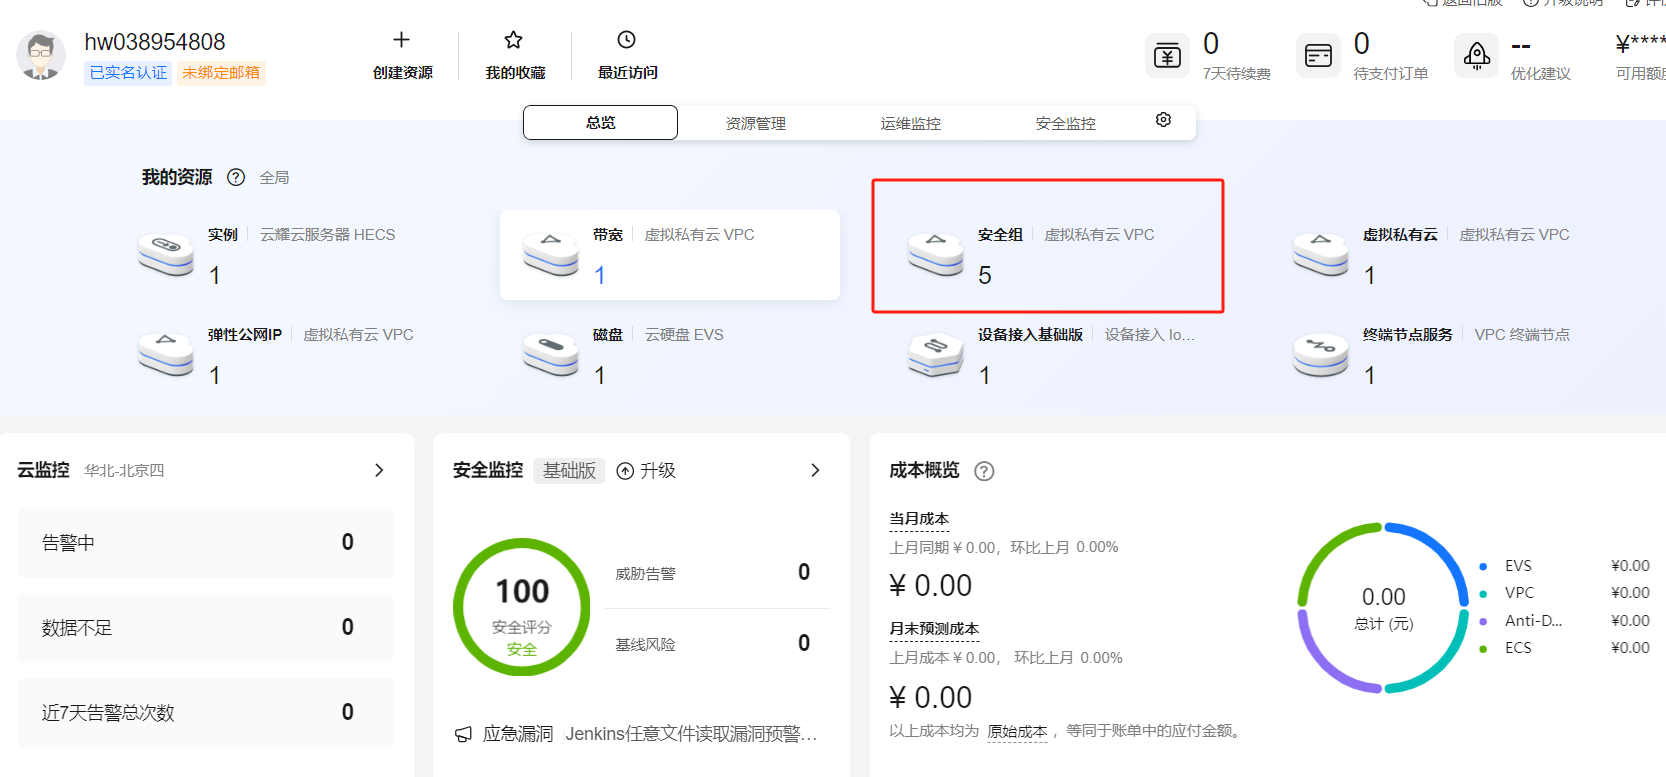Viewport: 1666px width, 777px height.
Task: Click the 未绑定邮箱 tag
Action: [221, 73]
